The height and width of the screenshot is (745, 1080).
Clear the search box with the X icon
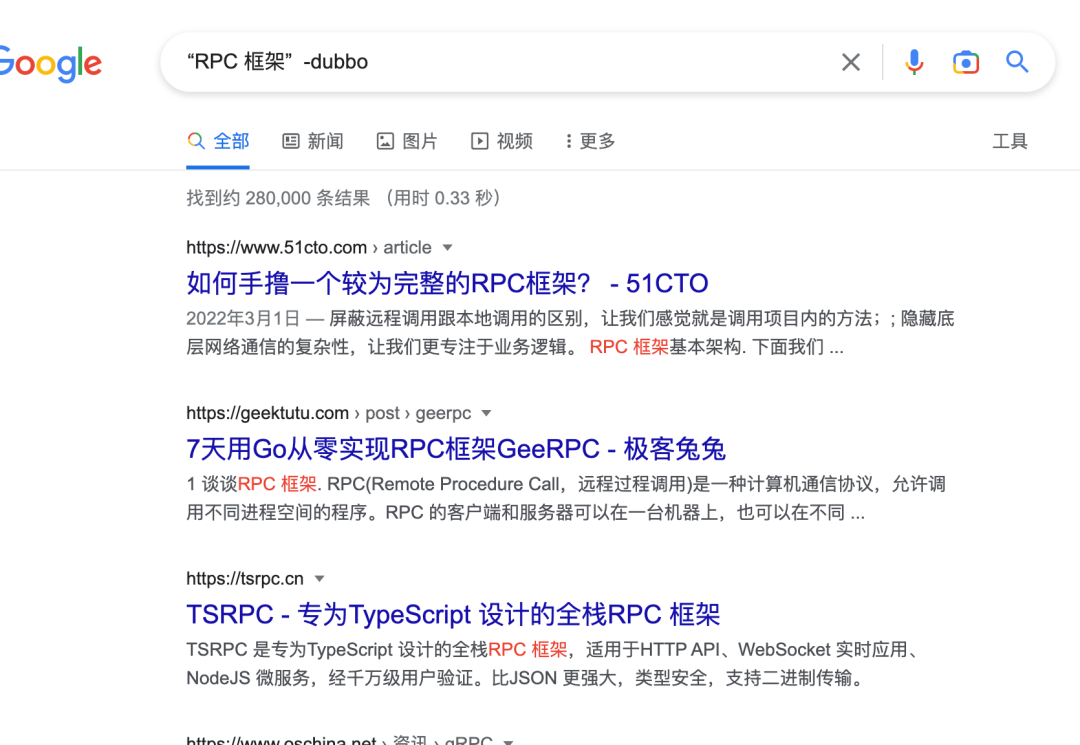pos(851,63)
